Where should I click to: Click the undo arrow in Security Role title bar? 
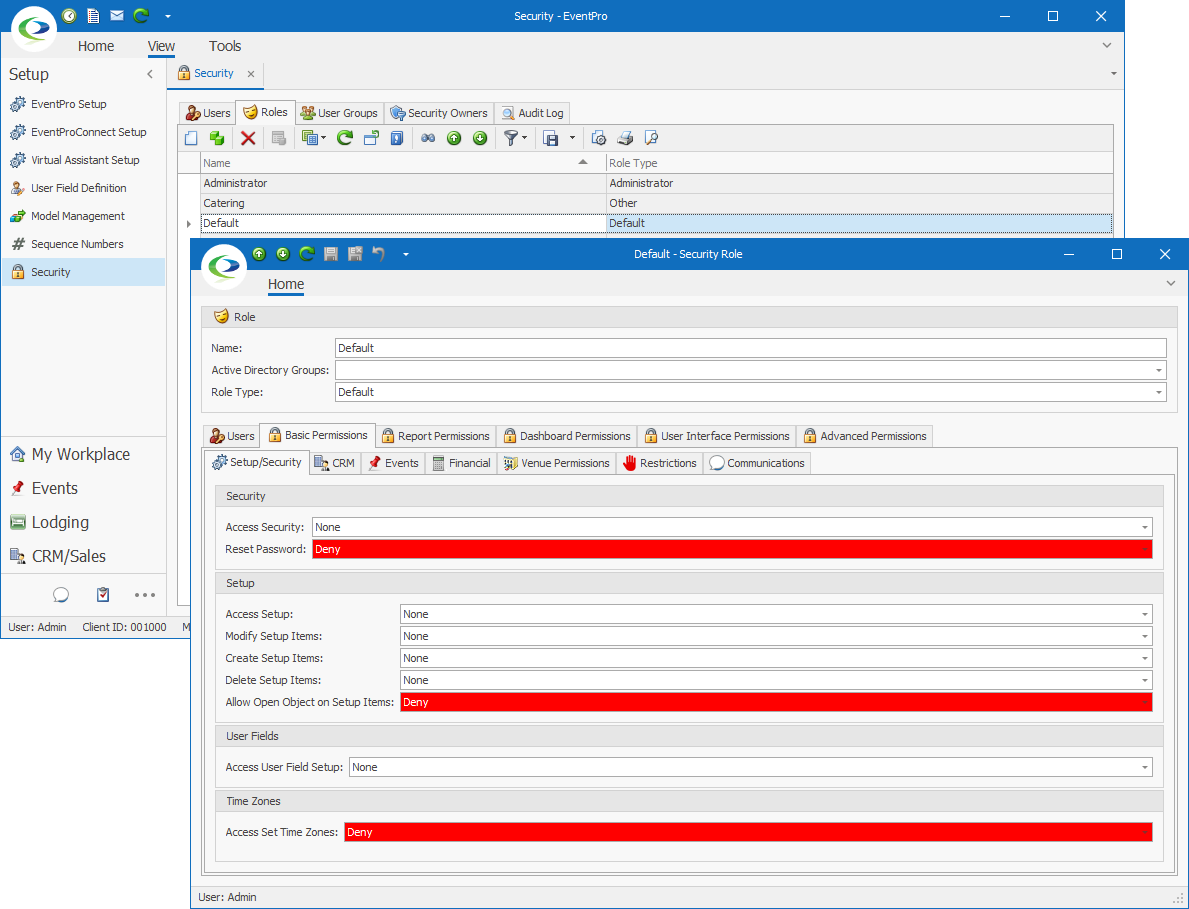coord(378,254)
